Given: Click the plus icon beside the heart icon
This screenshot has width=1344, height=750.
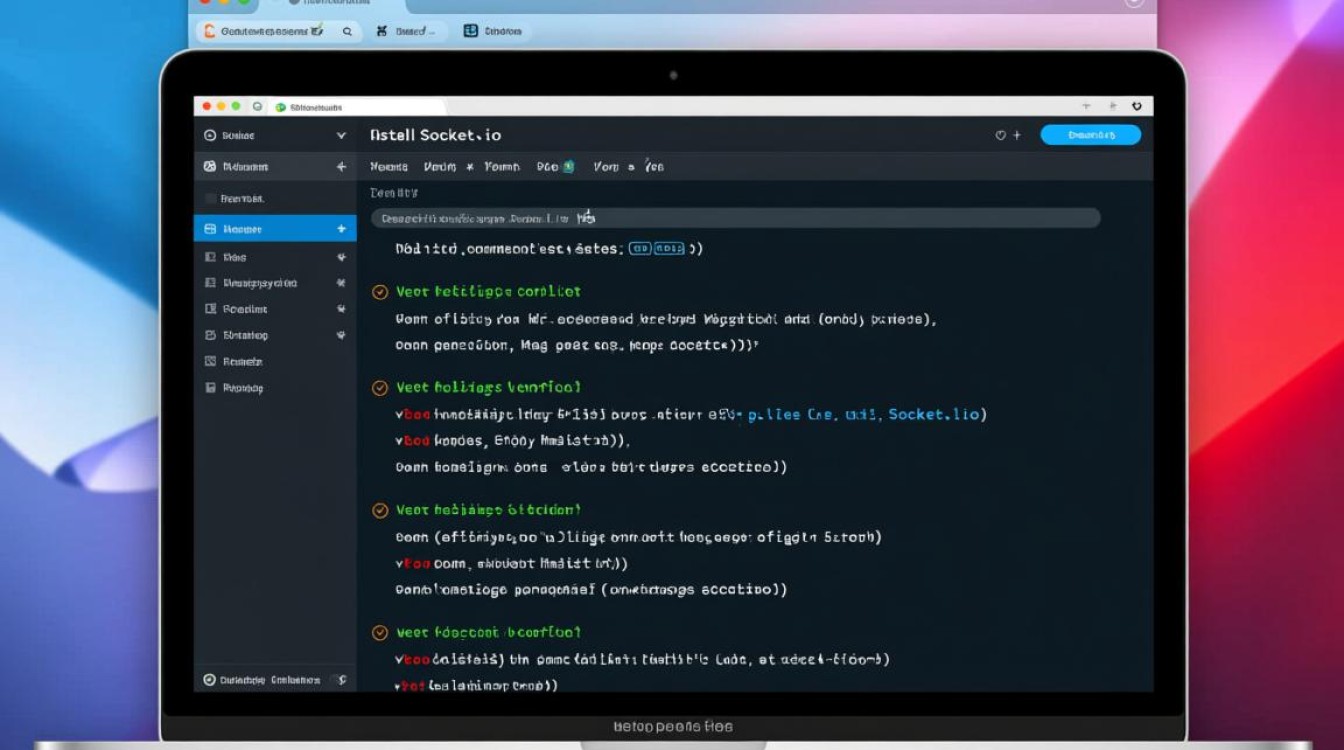Looking at the screenshot, I should click(1017, 135).
